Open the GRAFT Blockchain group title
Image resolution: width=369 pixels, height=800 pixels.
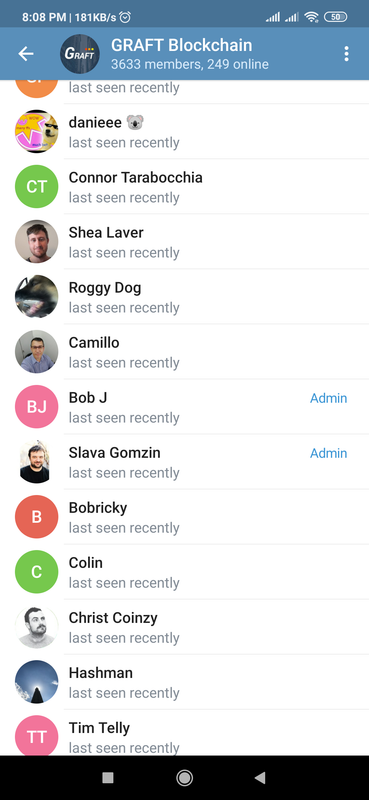click(x=181, y=45)
